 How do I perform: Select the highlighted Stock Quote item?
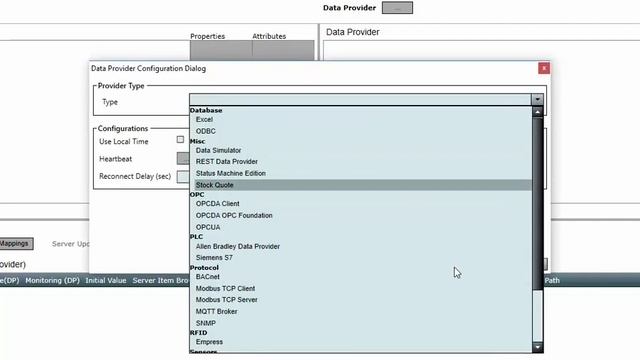point(362,185)
